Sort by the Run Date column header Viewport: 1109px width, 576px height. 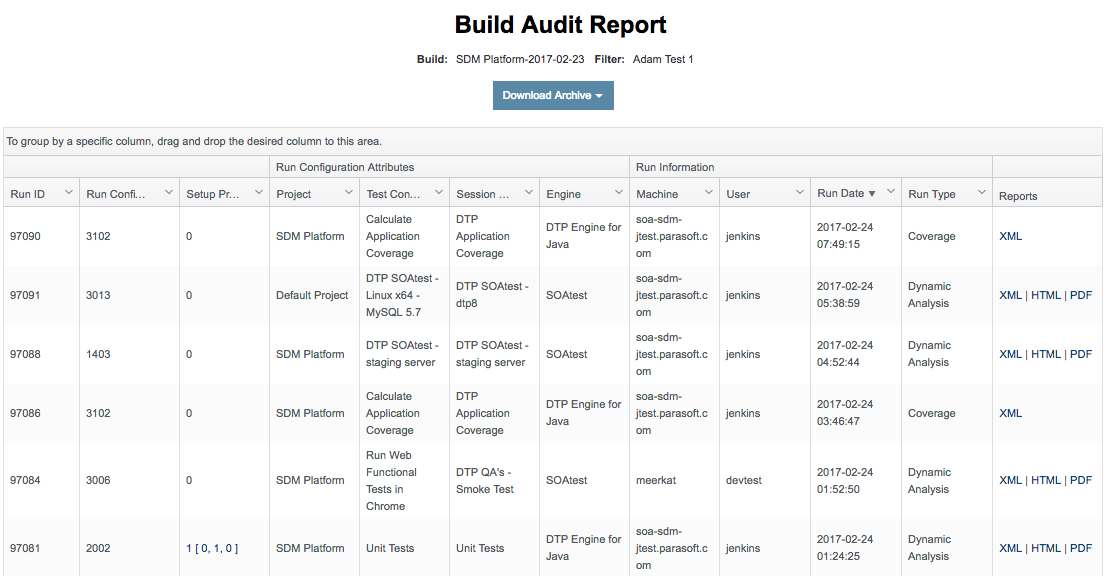point(840,193)
